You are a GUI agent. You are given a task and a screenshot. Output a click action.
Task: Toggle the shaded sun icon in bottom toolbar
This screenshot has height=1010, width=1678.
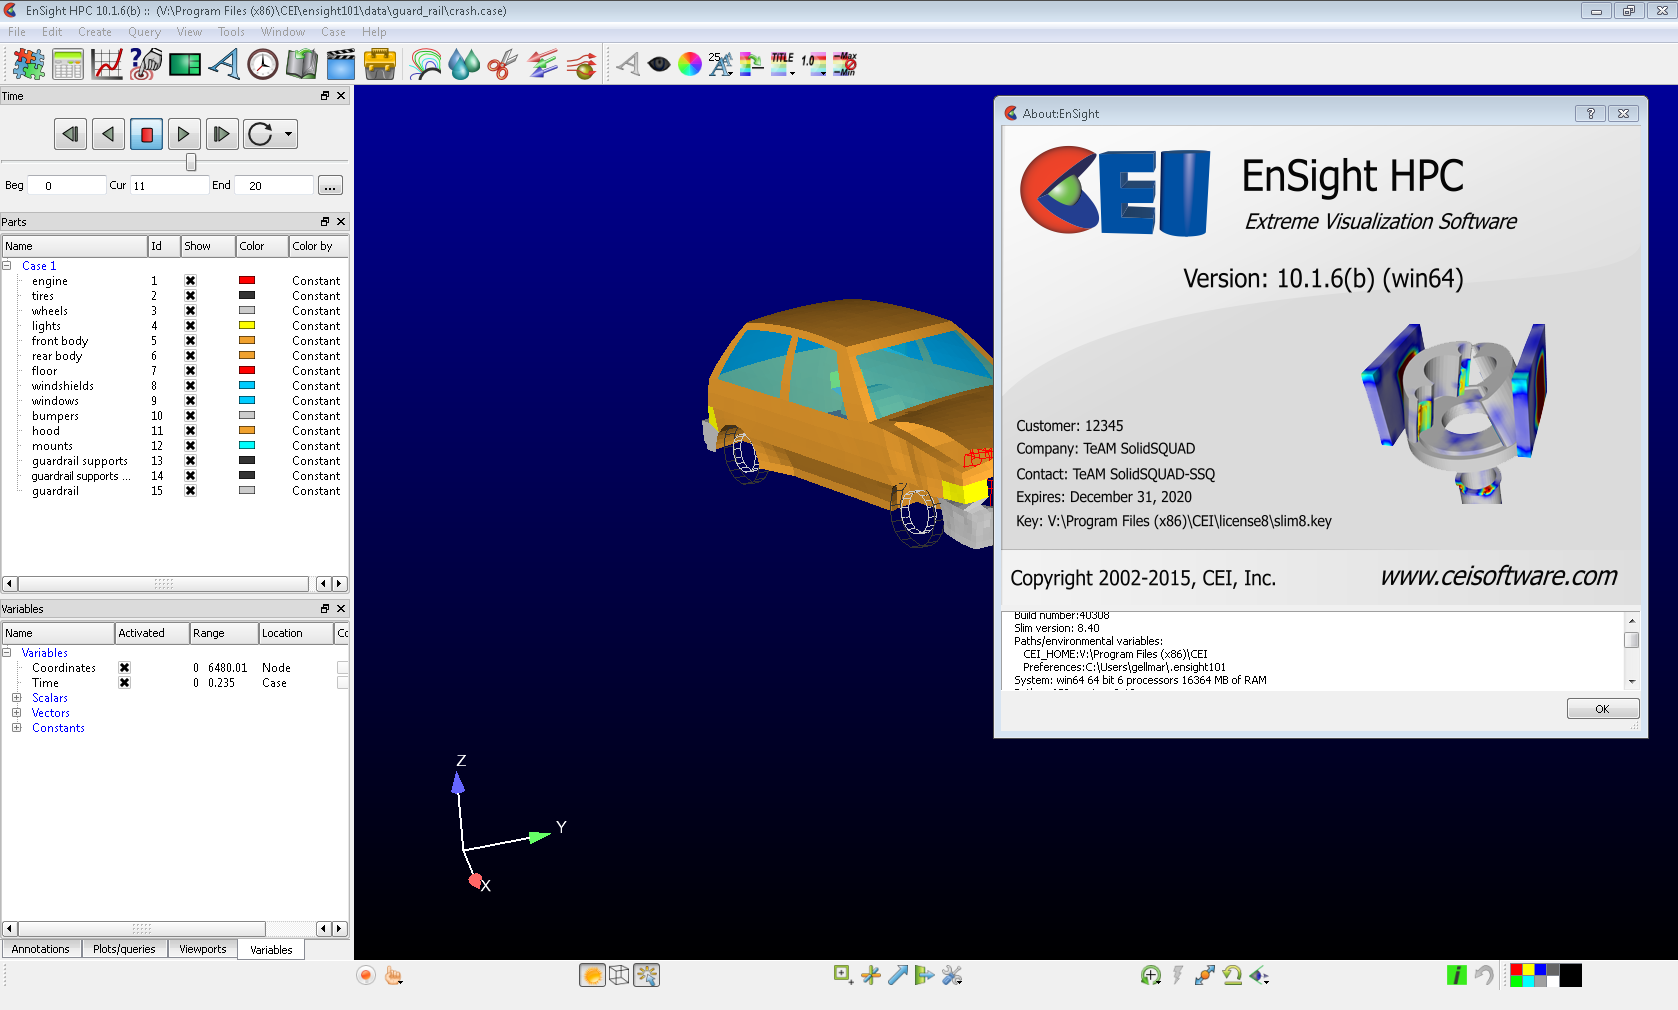point(592,975)
